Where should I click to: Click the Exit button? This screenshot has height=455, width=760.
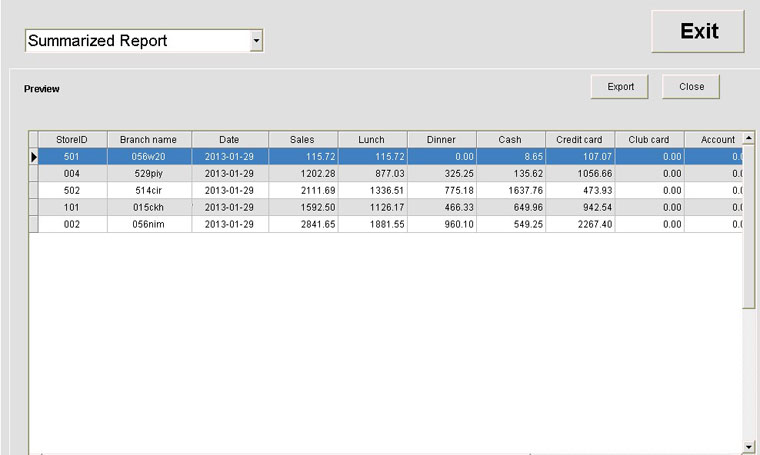tap(698, 31)
